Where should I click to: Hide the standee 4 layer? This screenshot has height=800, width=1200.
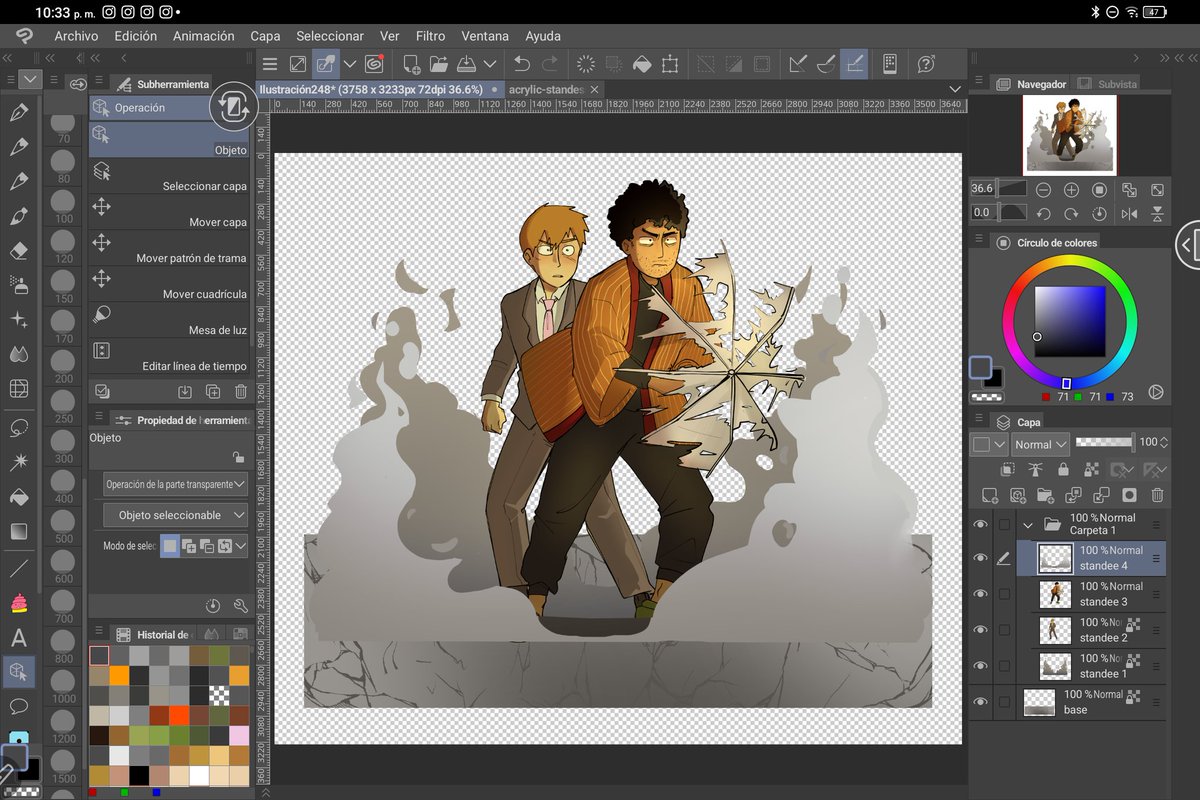click(980, 558)
